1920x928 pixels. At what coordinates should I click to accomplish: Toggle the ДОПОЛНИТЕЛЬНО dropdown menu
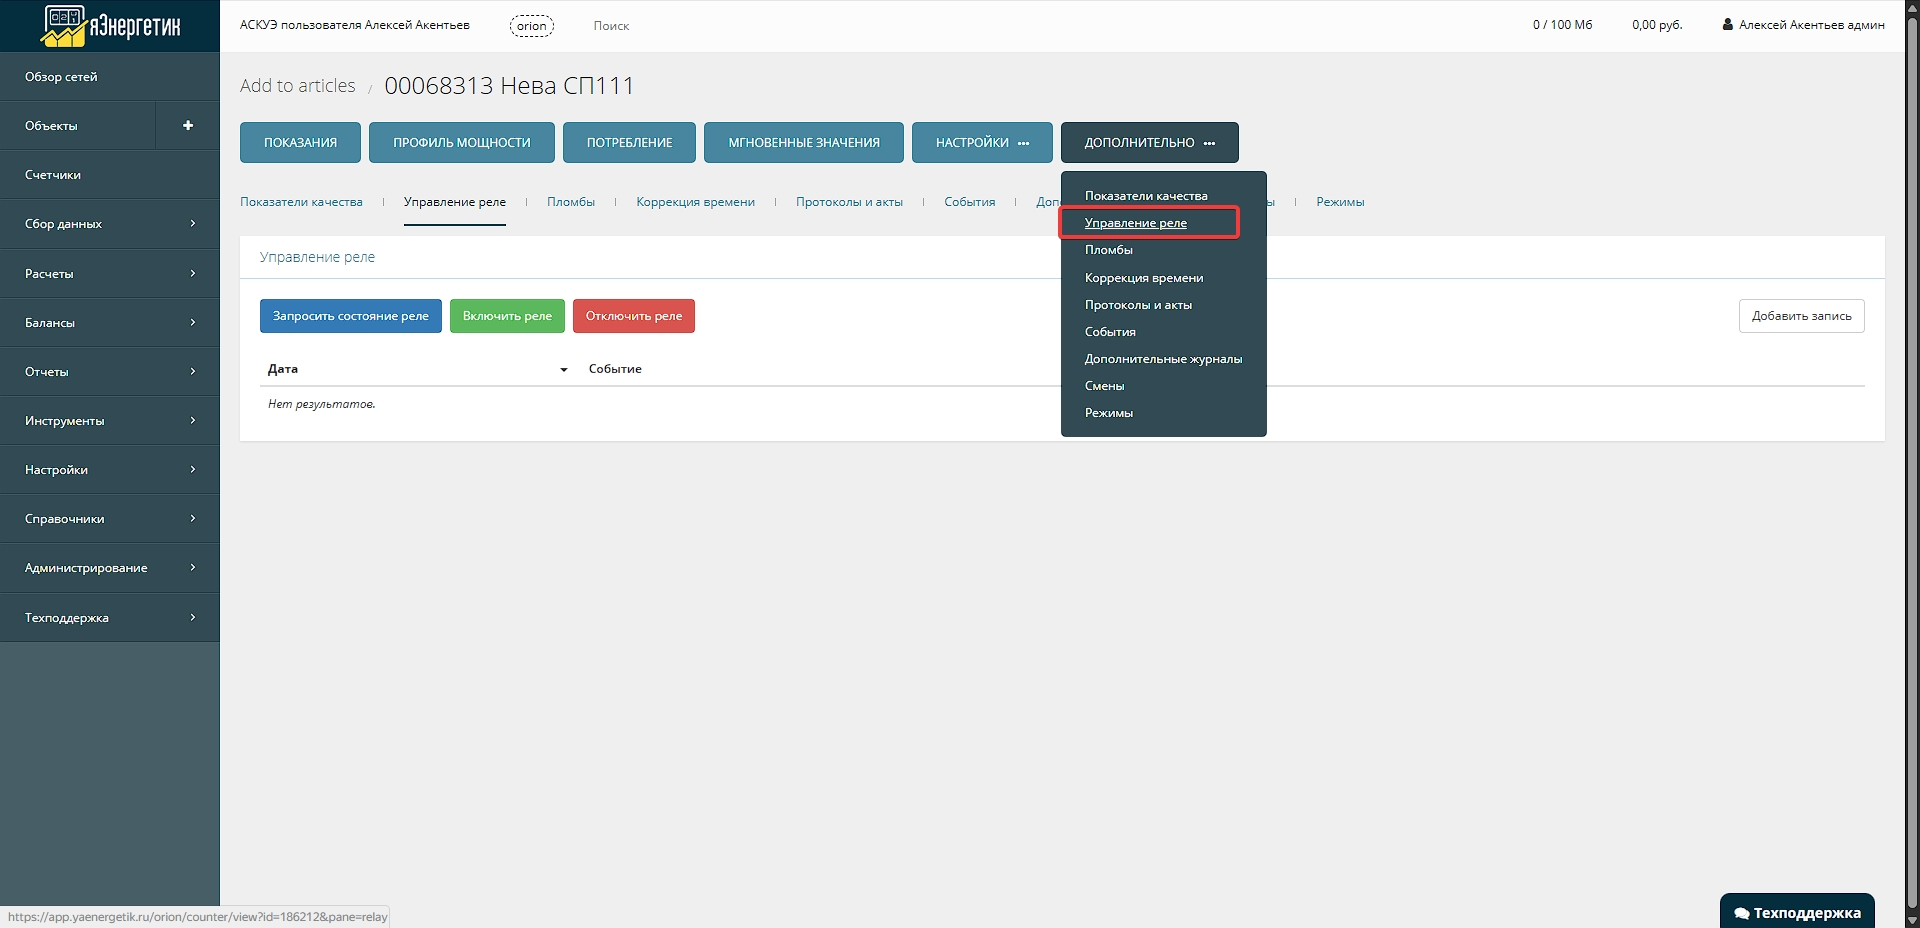1149,143
